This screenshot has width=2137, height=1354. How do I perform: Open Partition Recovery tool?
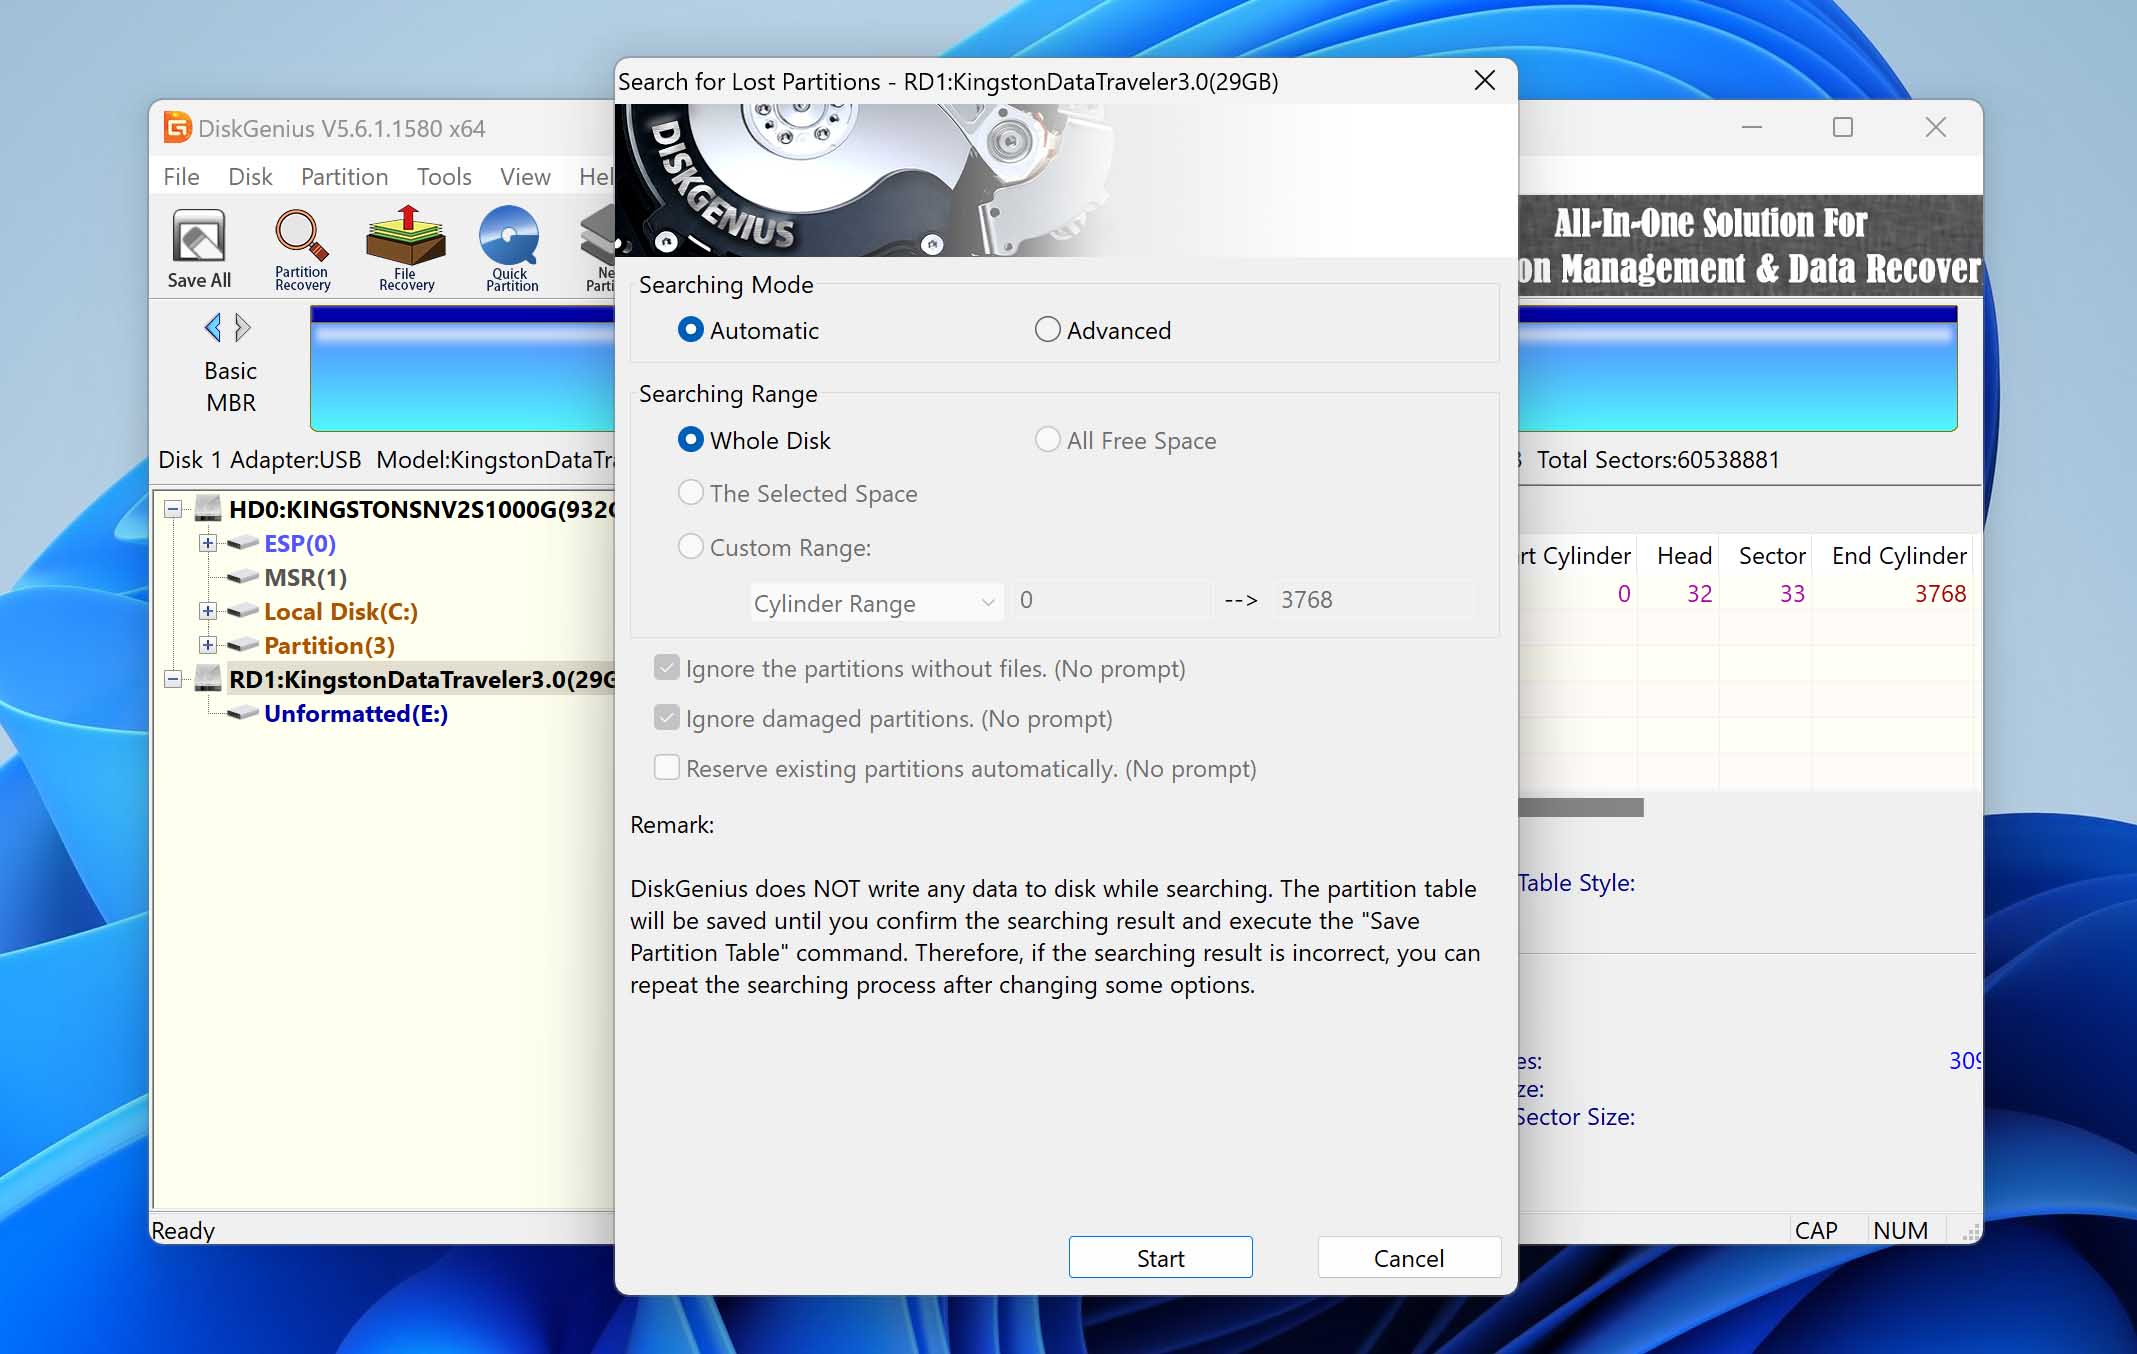pyautogui.click(x=301, y=249)
